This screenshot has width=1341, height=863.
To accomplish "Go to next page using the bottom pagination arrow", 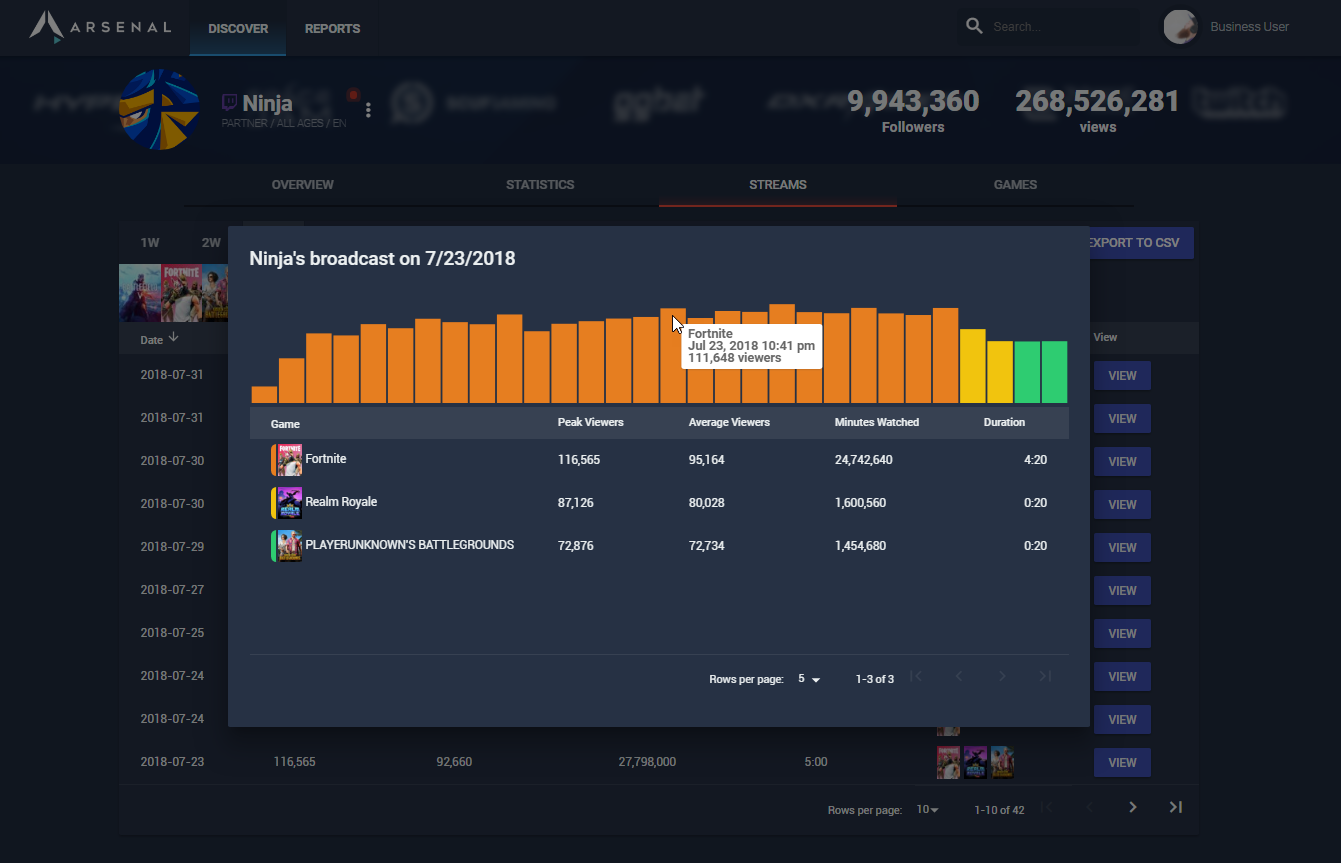I will [1132, 807].
